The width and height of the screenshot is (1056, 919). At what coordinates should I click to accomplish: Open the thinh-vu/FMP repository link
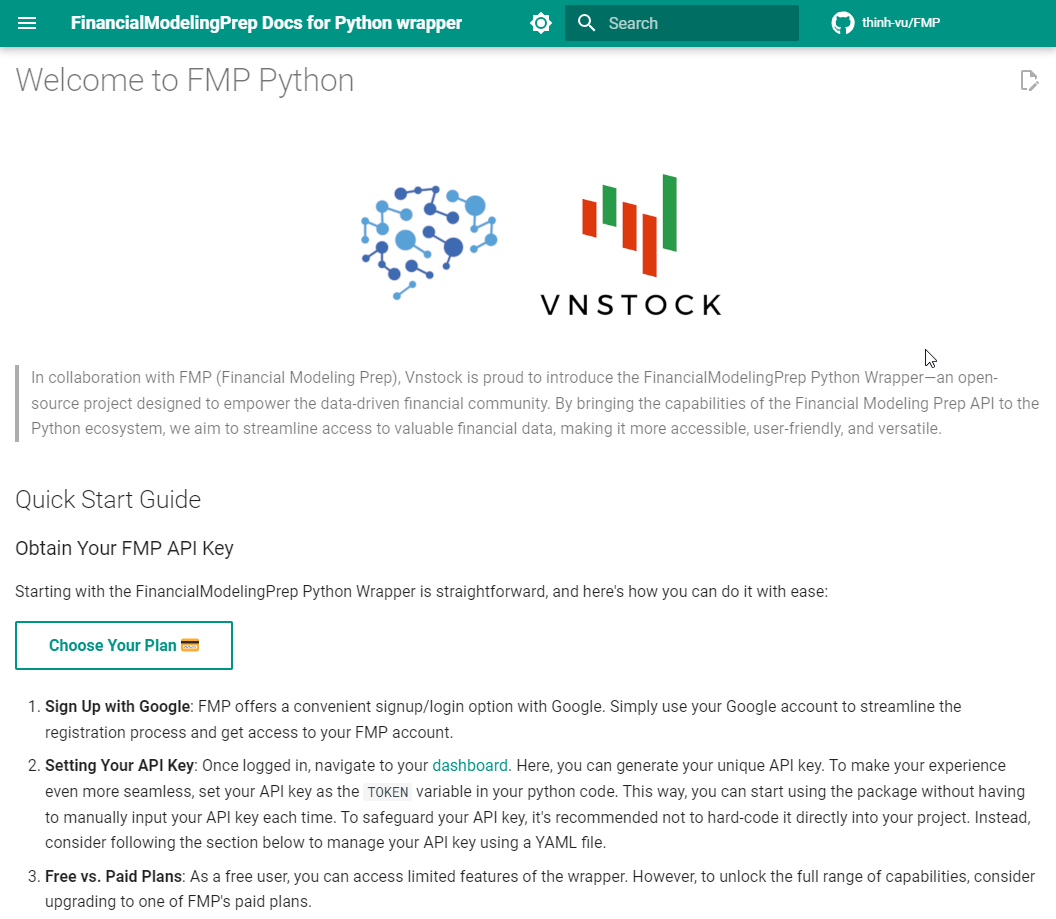tap(900, 23)
